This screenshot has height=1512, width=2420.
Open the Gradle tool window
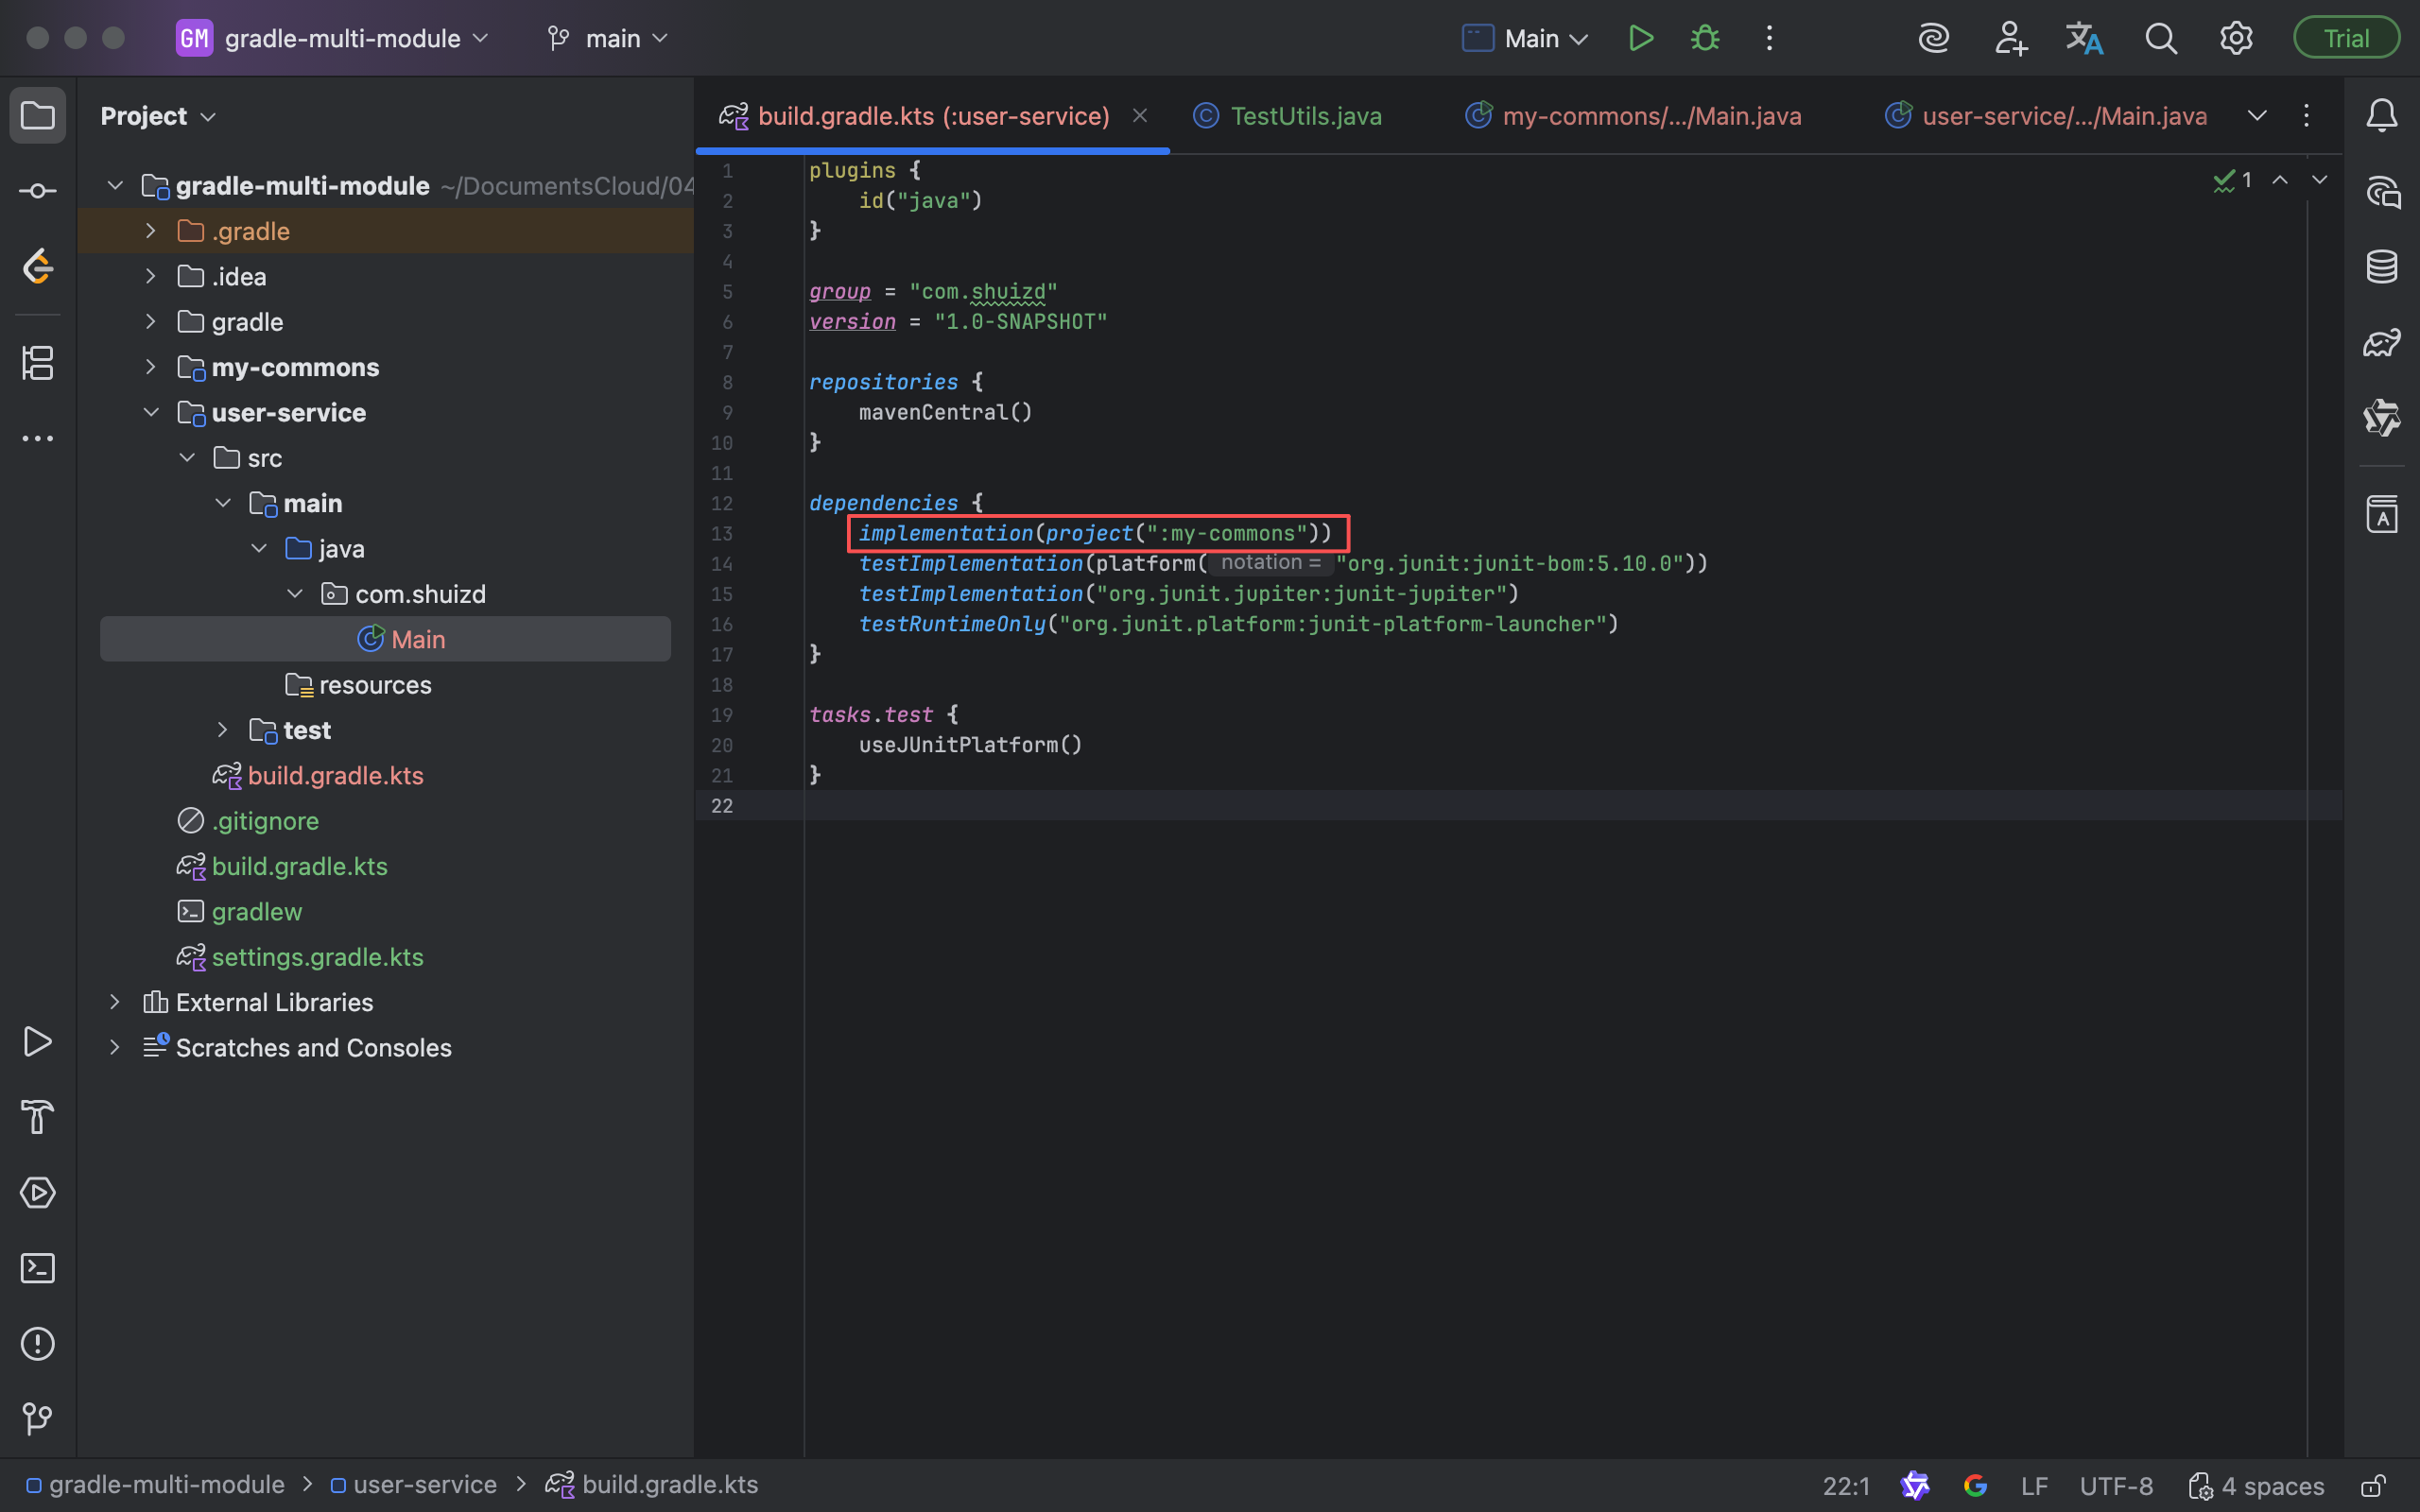(2381, 343)
